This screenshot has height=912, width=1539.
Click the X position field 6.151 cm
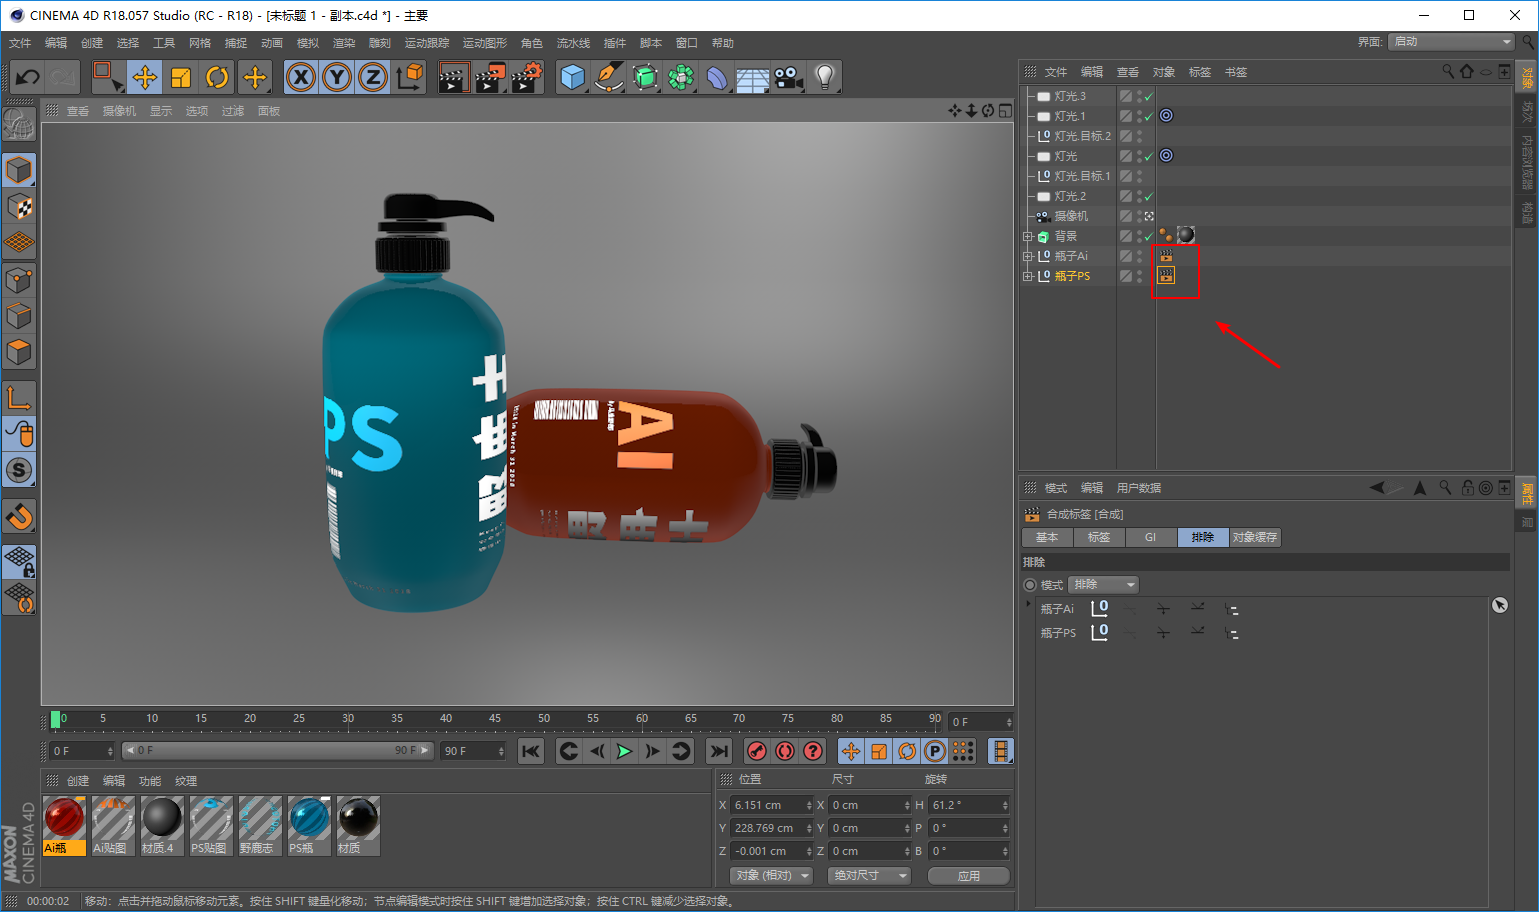pyautogui.click(x=772, y=805)
